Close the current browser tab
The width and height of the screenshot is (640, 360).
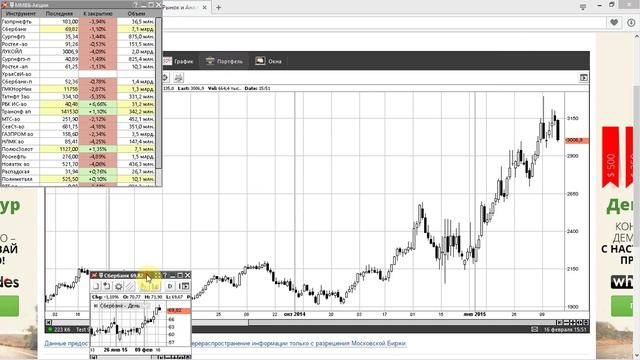click(204, 7)
